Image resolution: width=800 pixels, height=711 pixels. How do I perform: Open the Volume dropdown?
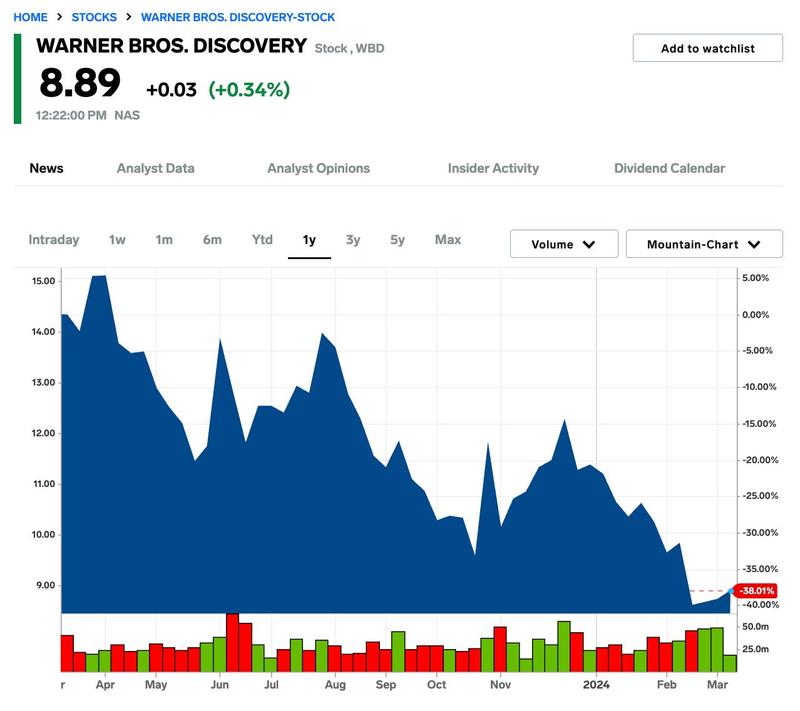pos(564,244)
